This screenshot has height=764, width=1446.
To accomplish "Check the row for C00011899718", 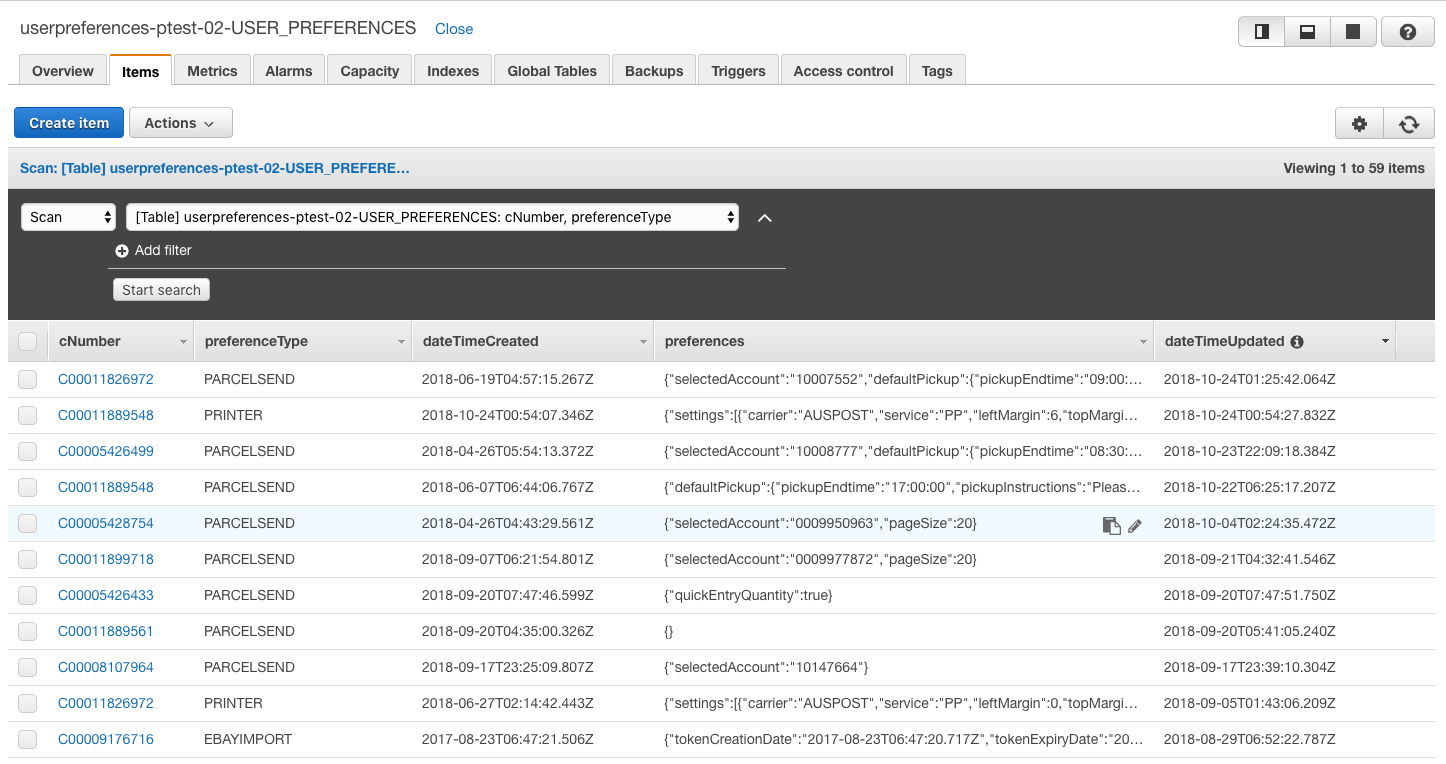I will (x=28, y=559).
